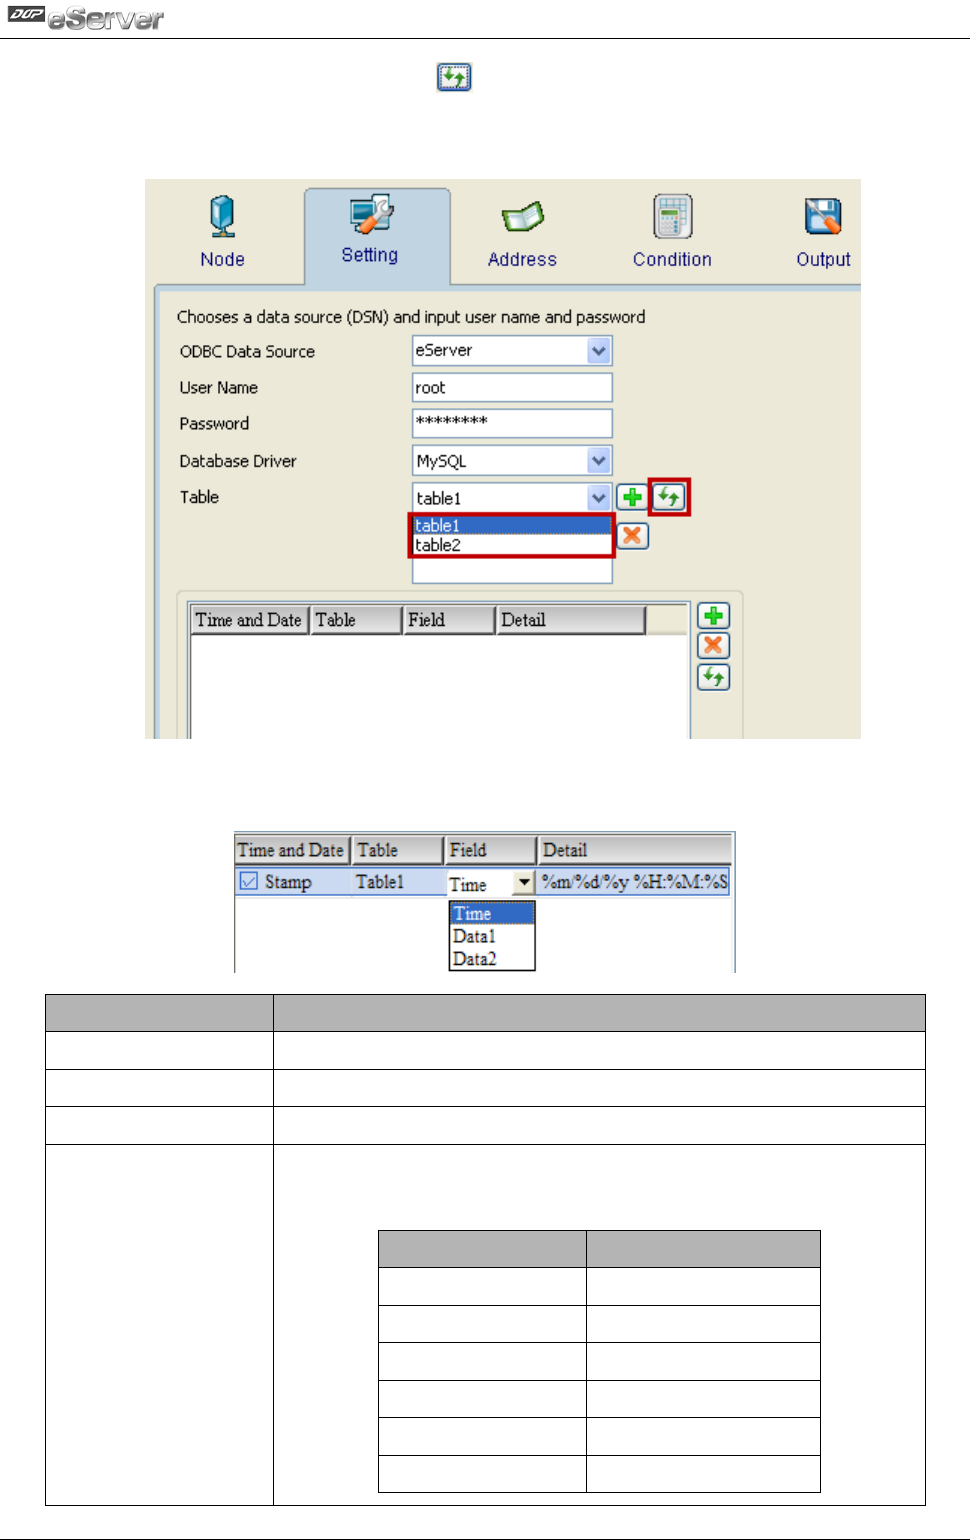Select table2 in the table list
Screen dimensions: 970x1540
click(x=512, y=545)
